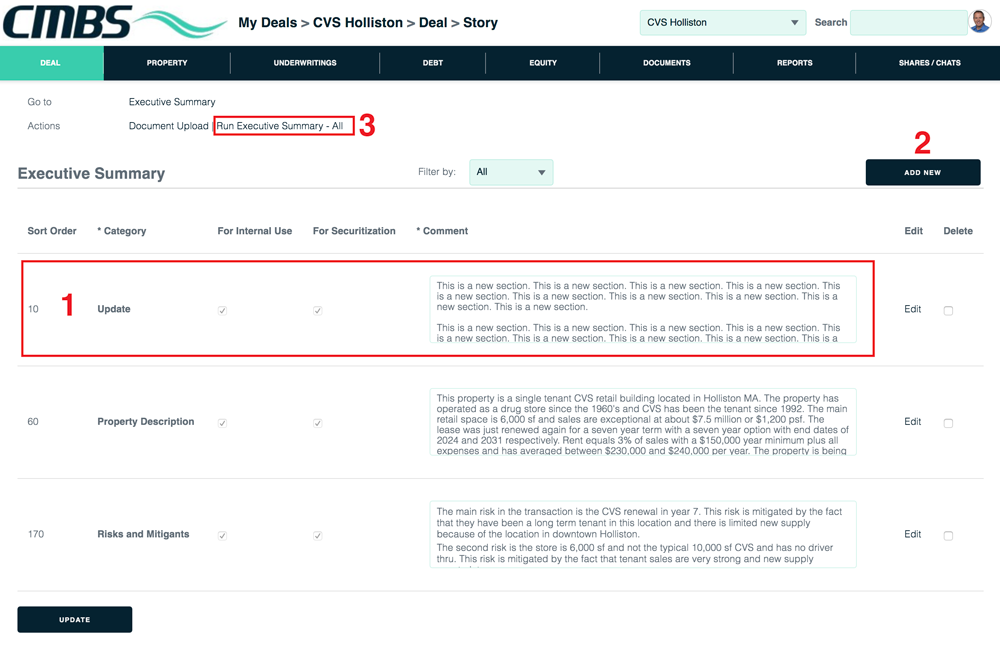Click the Risks and Mitigants comment box
Viewport: 1000px width, 646px height.
[x=643, y=534]
